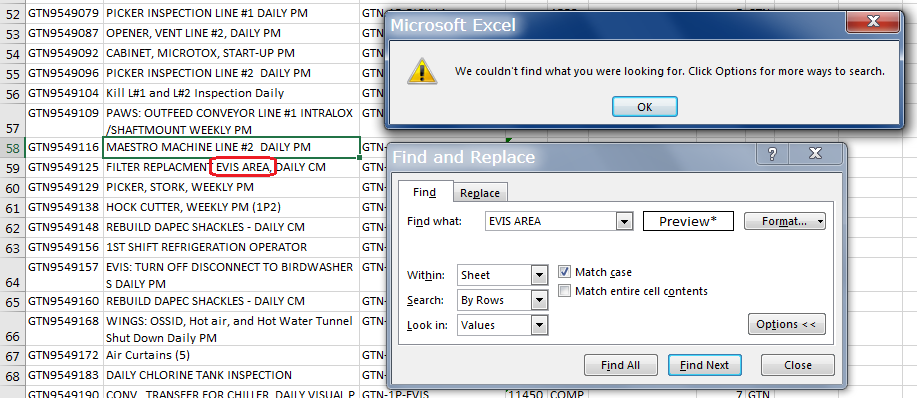Select cell Air Curtains (5)

pyautogui.click(x=231, y=355)
